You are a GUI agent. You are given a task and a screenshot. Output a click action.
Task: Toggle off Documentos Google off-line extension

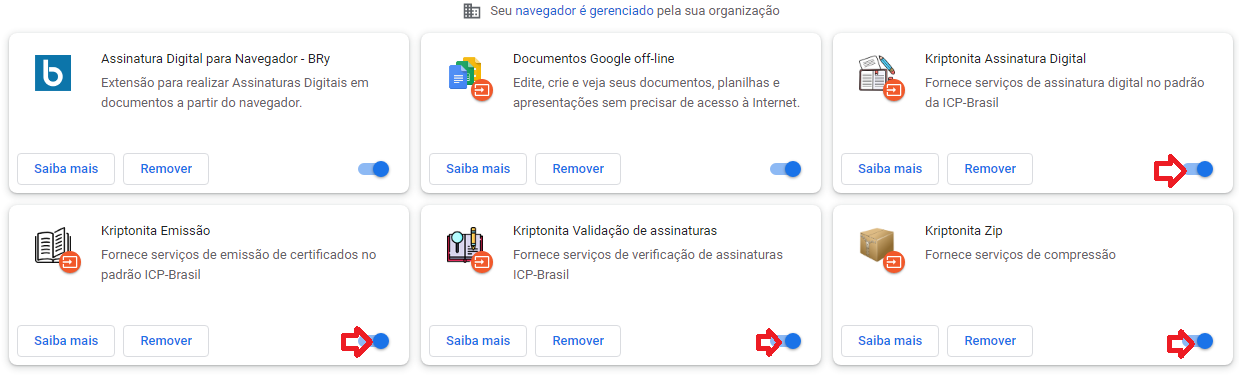click(x=786, y=169)
